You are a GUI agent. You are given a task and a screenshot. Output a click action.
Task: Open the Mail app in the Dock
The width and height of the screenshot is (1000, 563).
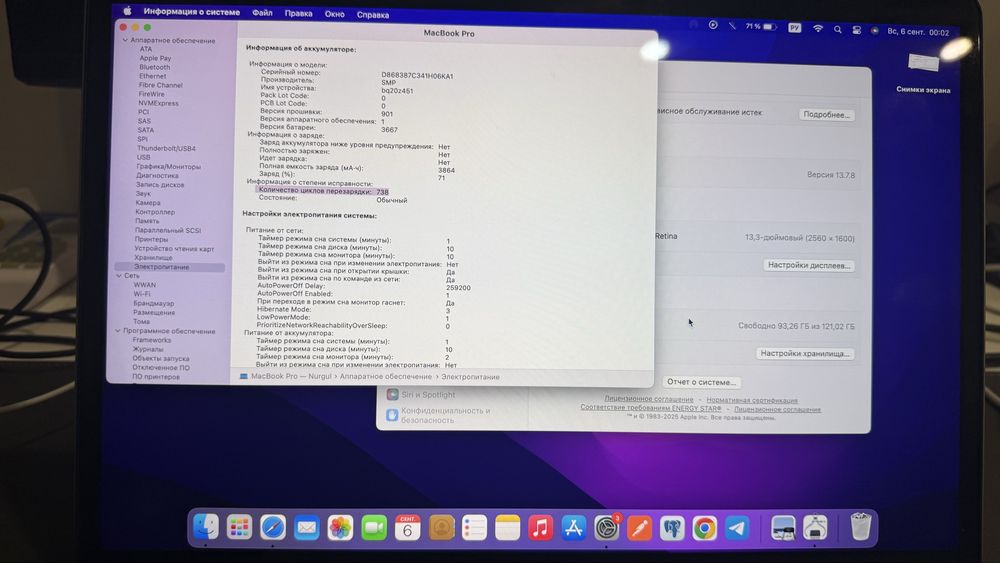[307, 528]
